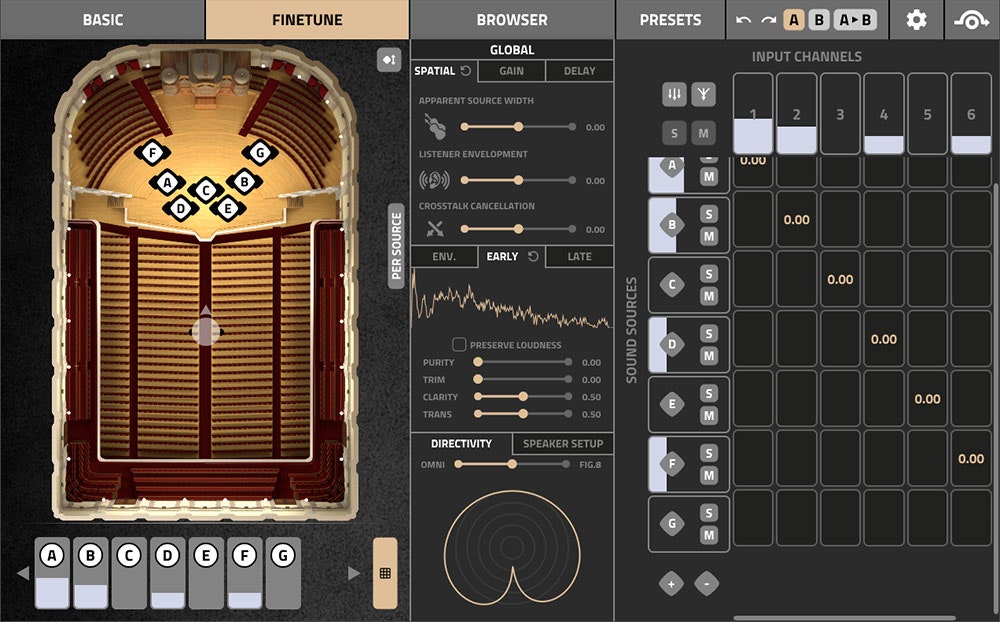The image size is (1000, 622).
Task: Select sound source G diamond in matrix
Action: 672,524
